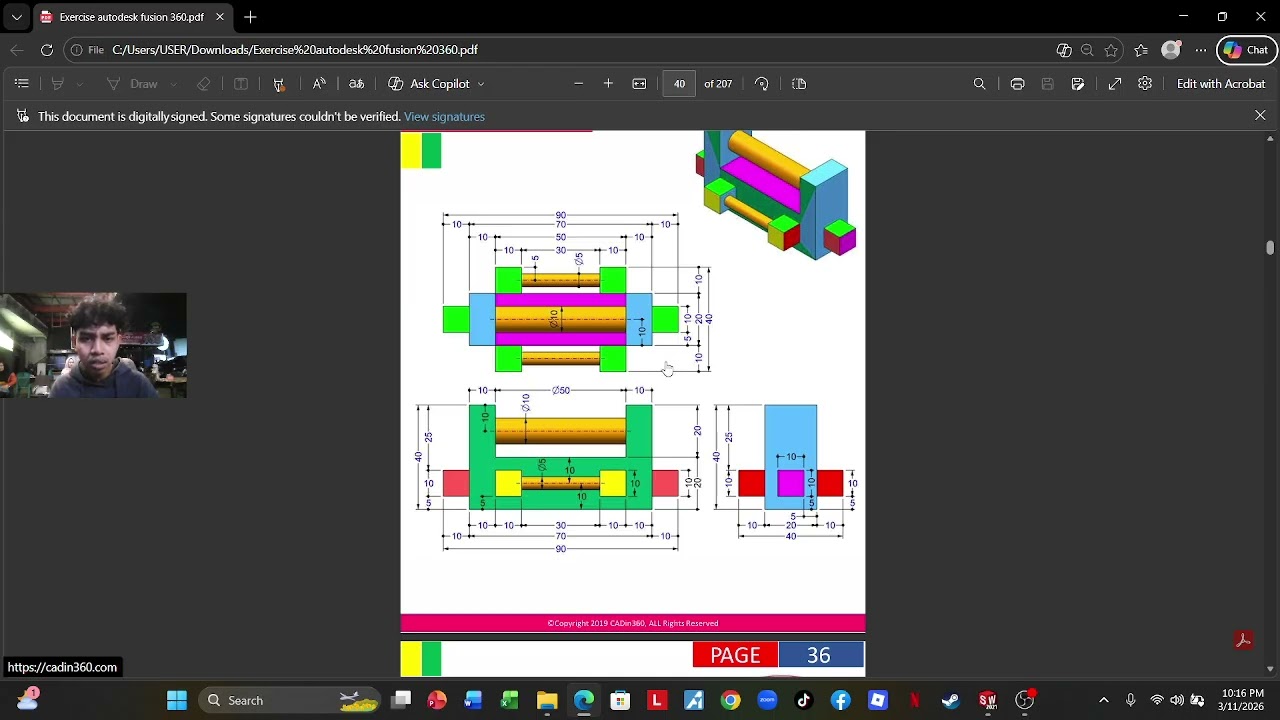
Task: Toggle the page view layout icon
Action: [799, 84]
